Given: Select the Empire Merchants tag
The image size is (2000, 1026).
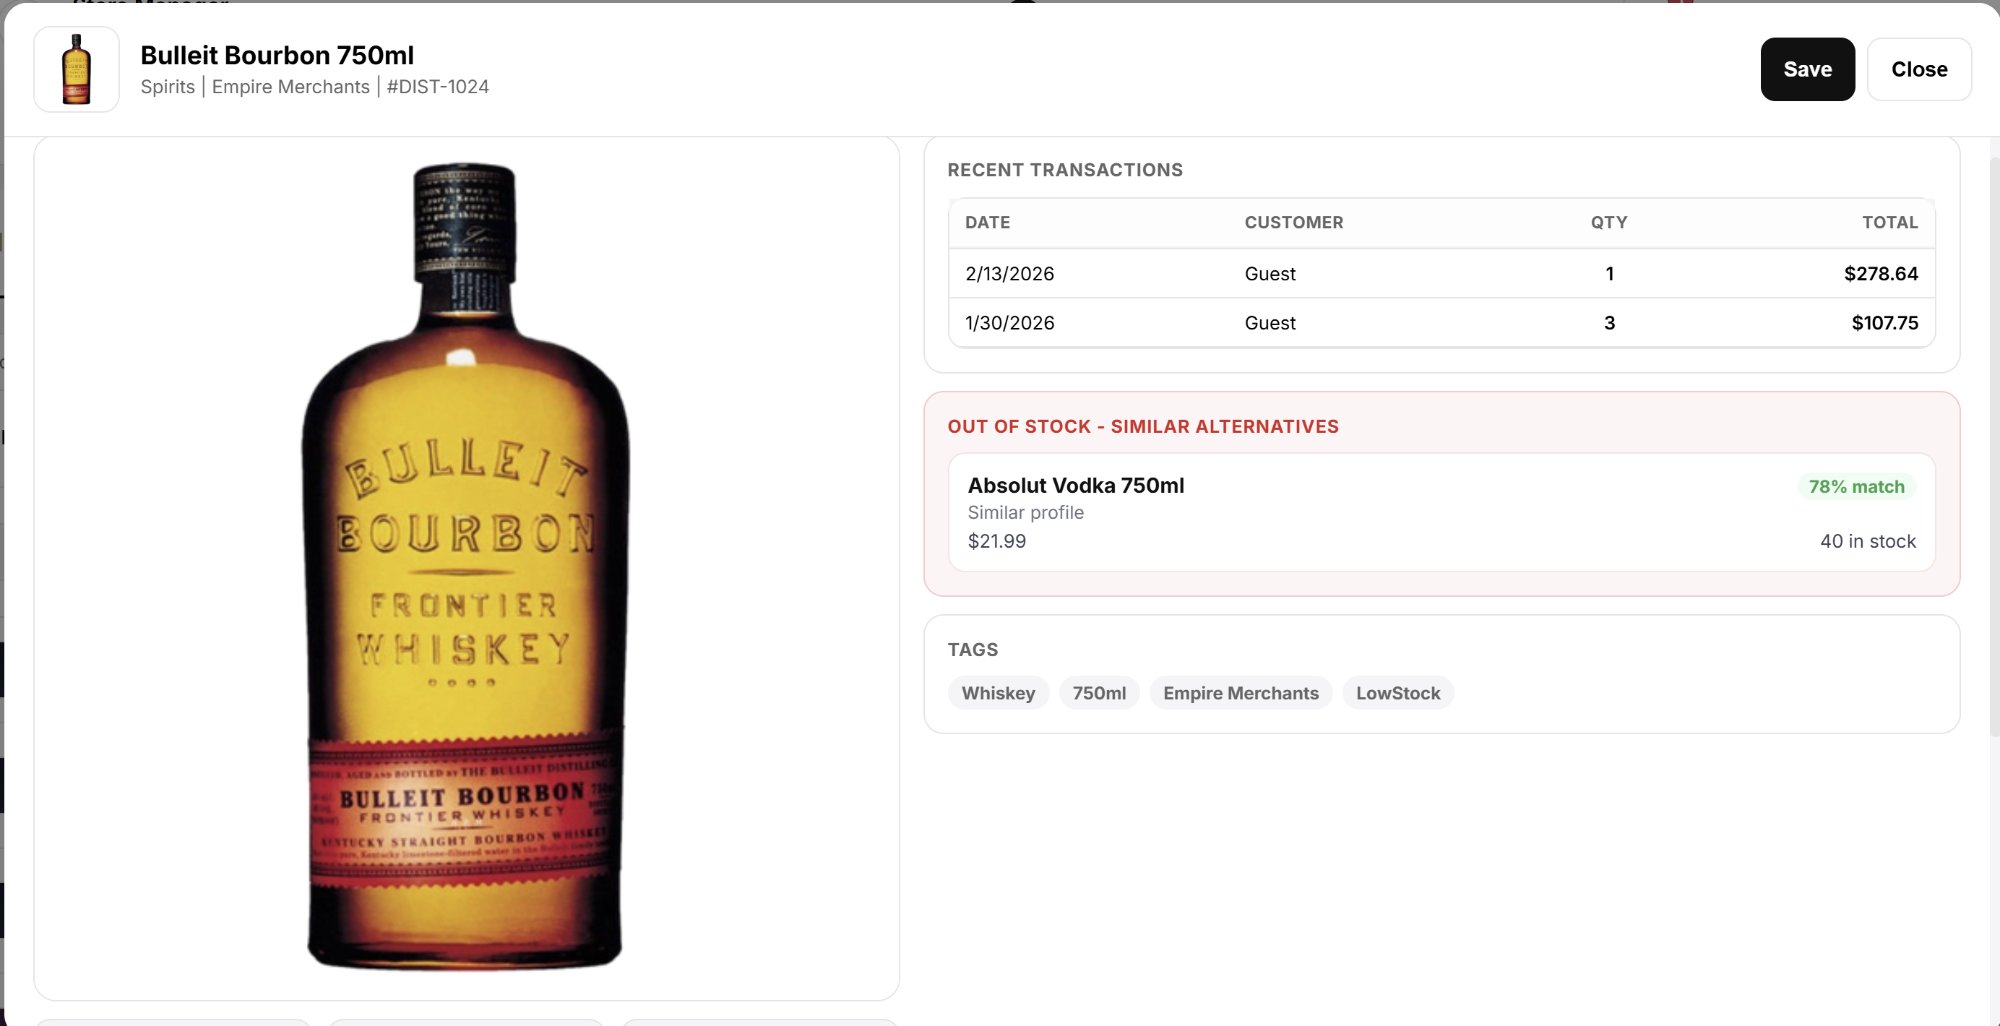Looking at the screenshot, I should point(1241,692).
